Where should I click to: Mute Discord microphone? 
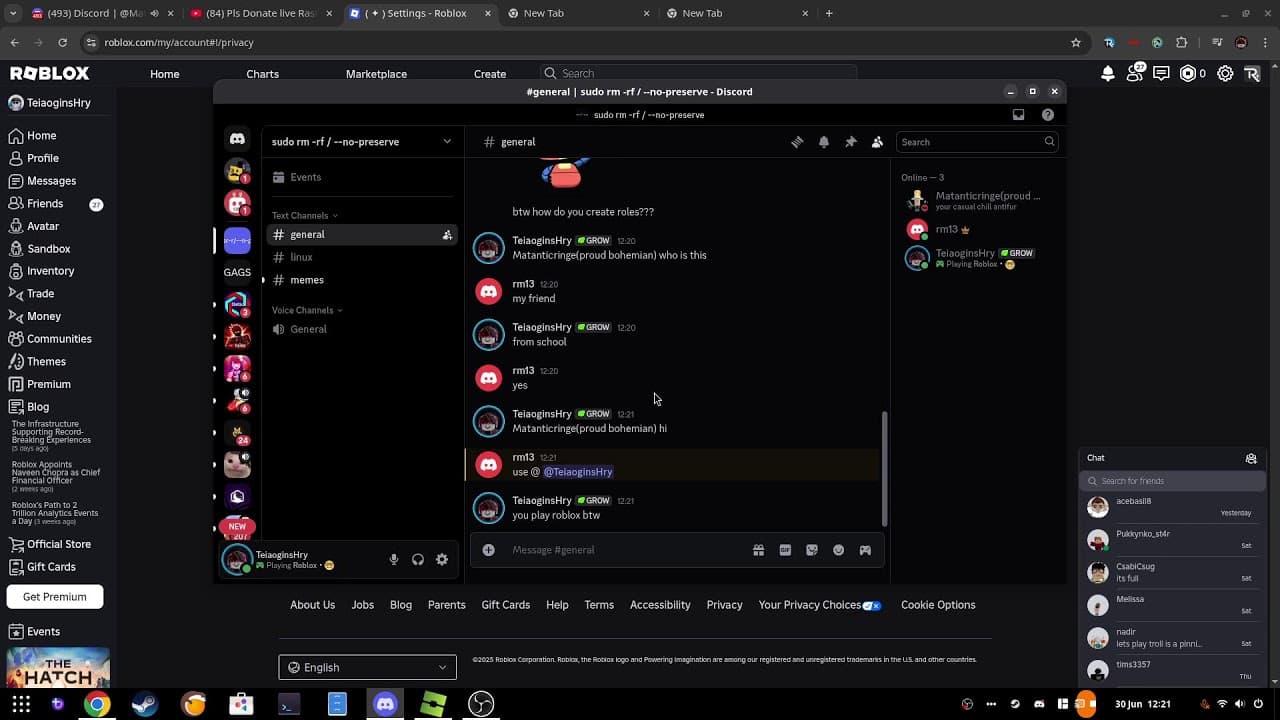[x=394, y=560]
